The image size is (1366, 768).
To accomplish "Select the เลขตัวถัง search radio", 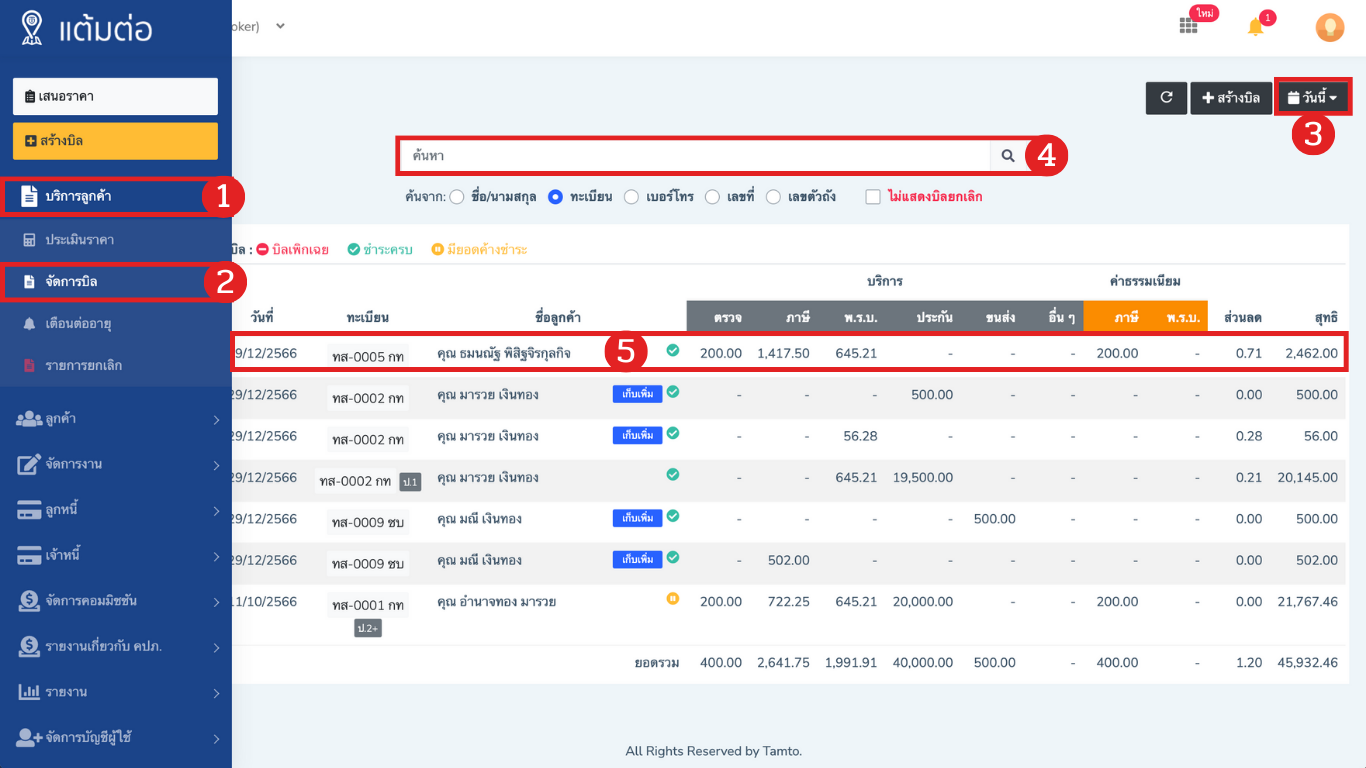I will (774, 197).
